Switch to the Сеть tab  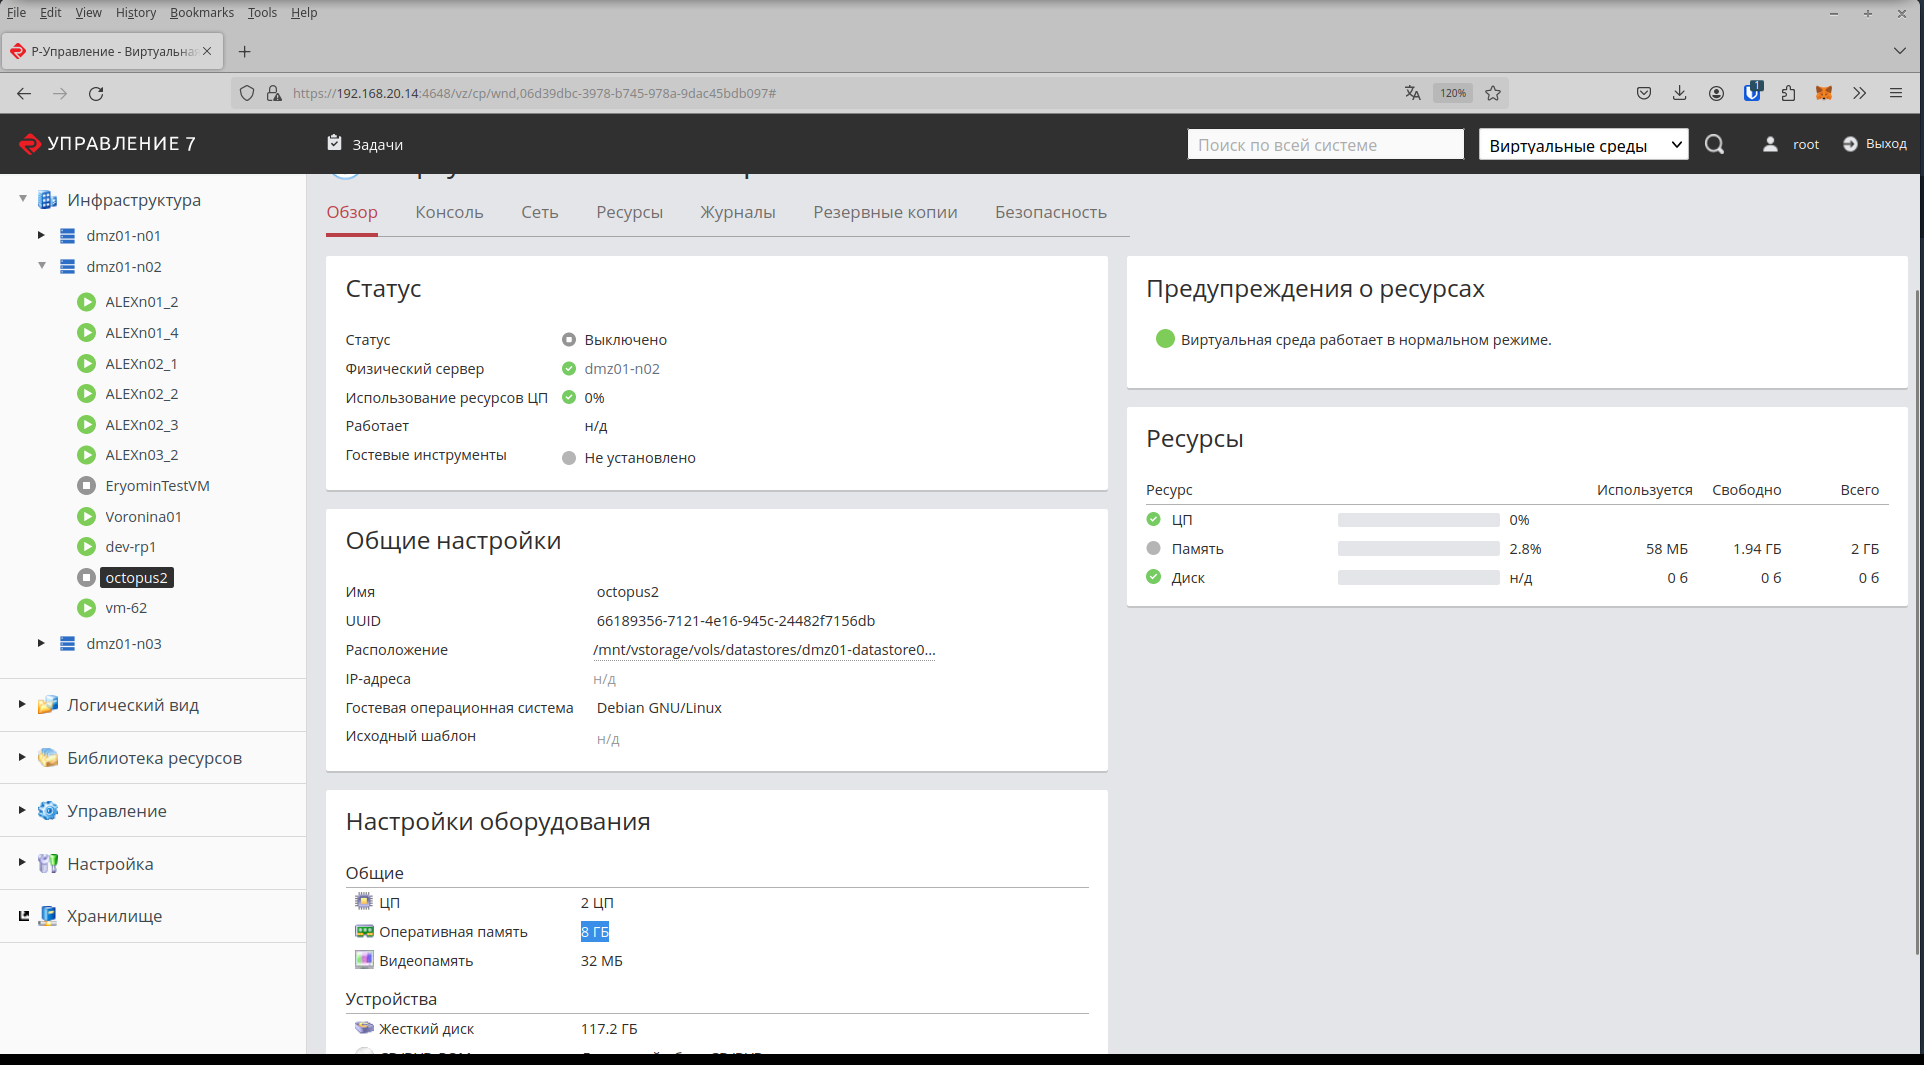click(539, 212)
